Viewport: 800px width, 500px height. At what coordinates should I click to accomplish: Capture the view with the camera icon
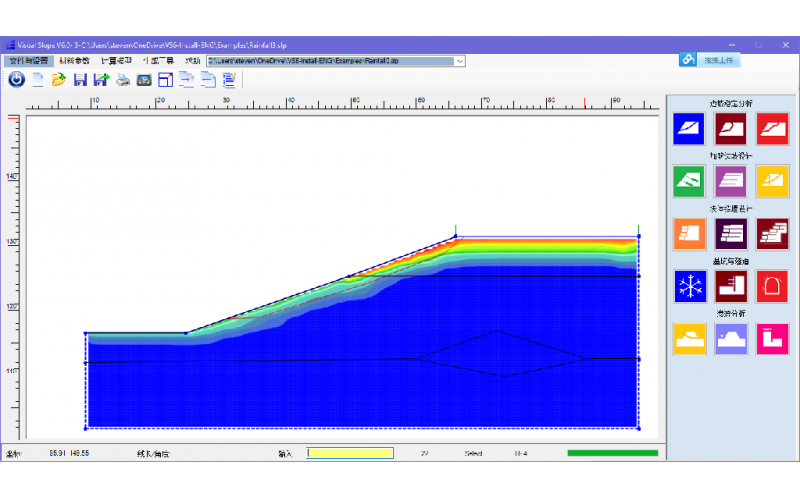click(x=144, y=80)
